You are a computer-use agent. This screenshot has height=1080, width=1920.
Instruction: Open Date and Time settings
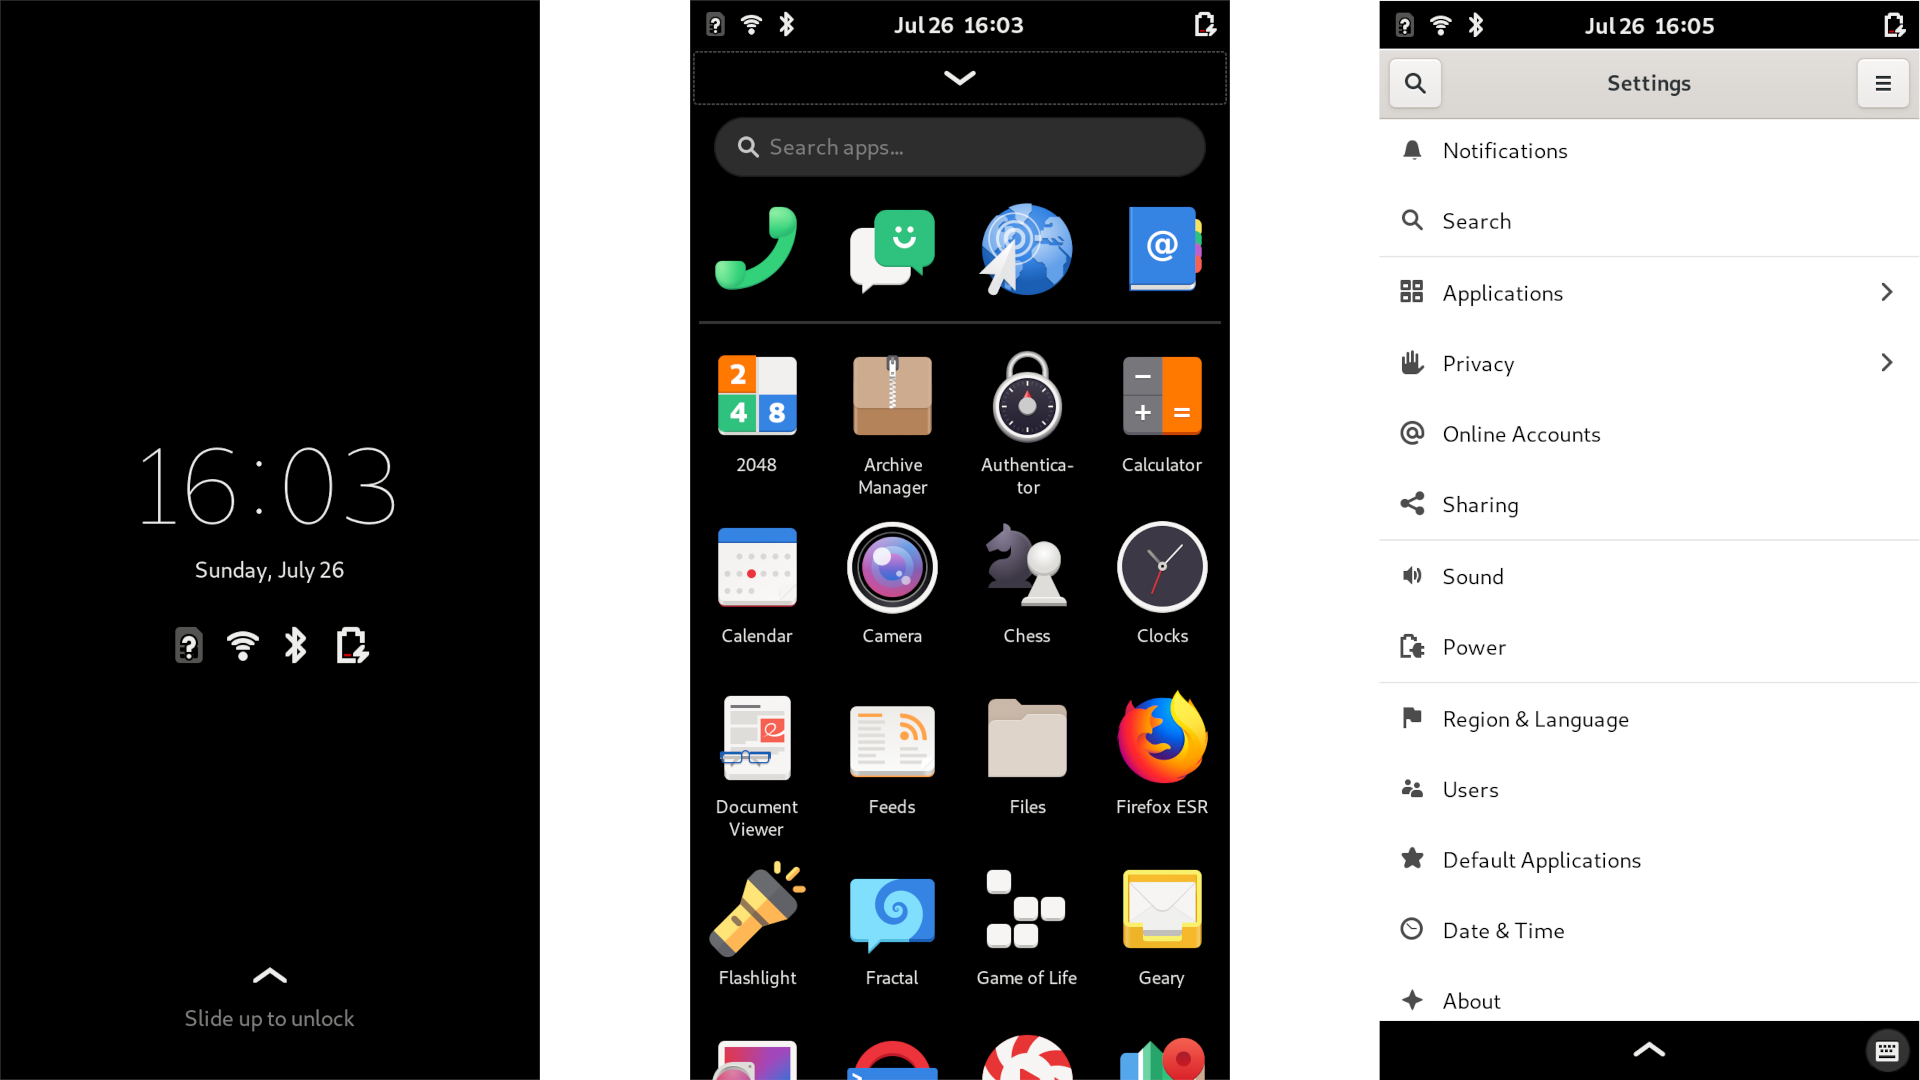(1503, 931)
